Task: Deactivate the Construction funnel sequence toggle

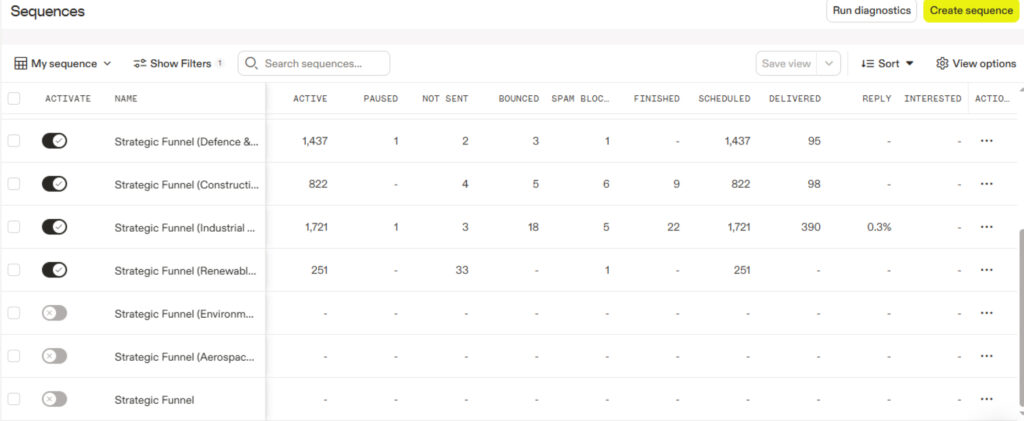Action: coord(54,184)
